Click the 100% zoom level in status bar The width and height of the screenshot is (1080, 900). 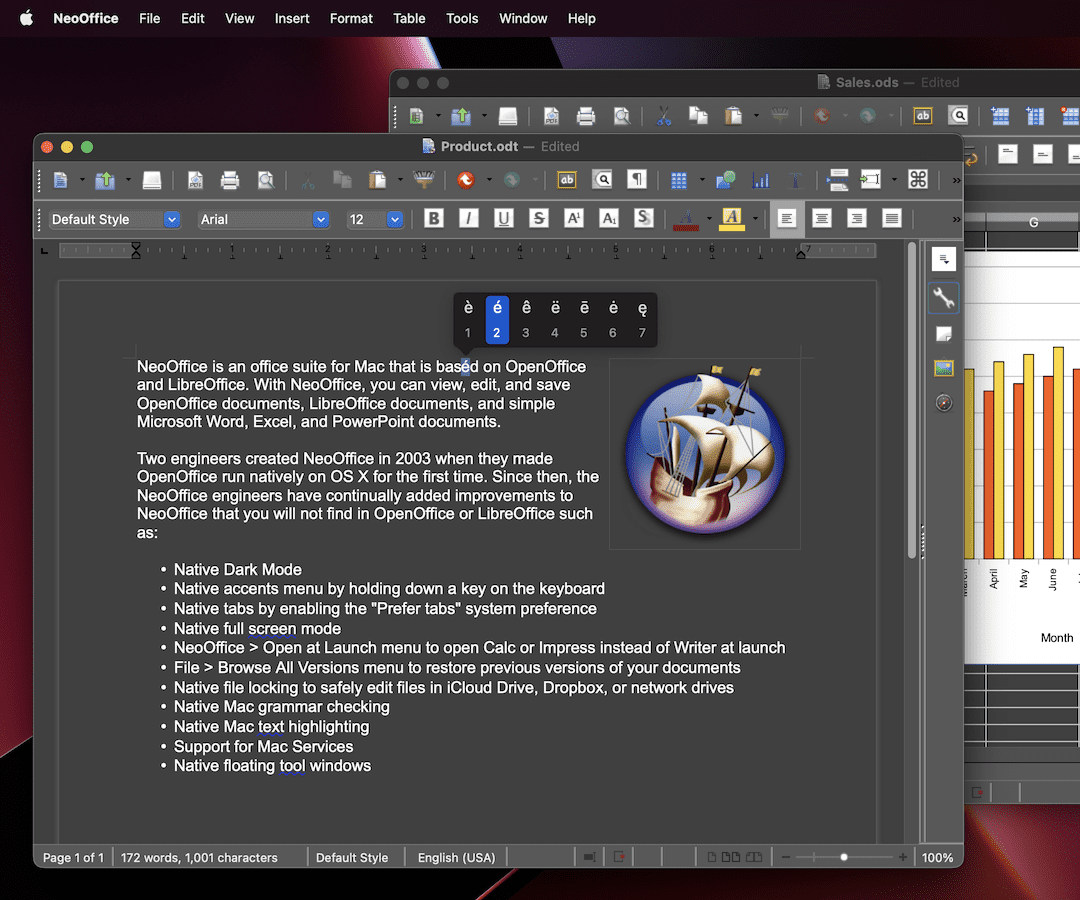coord(937,857)
